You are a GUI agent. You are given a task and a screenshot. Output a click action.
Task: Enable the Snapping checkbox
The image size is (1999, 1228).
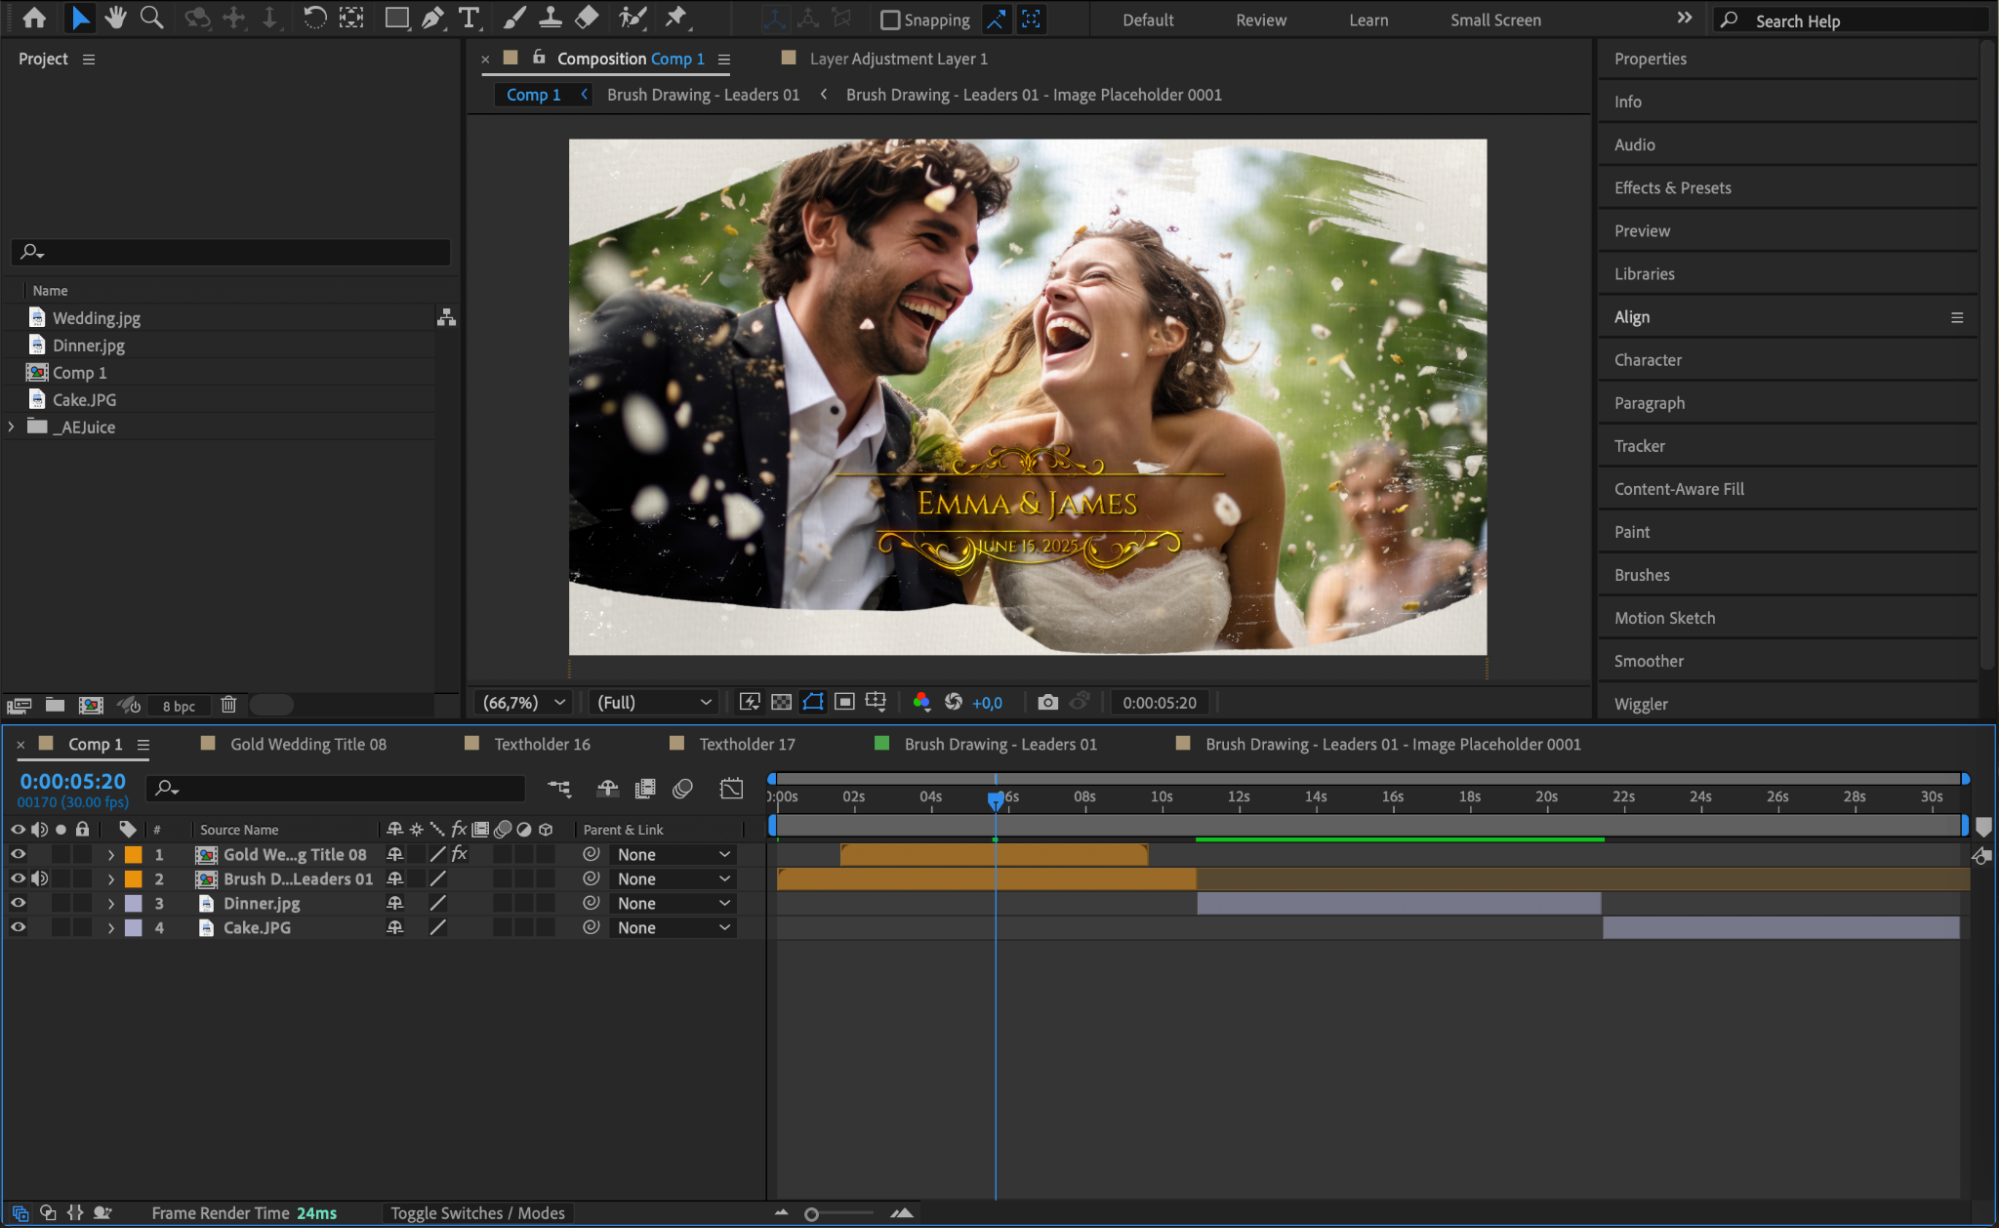coord(890,20)
